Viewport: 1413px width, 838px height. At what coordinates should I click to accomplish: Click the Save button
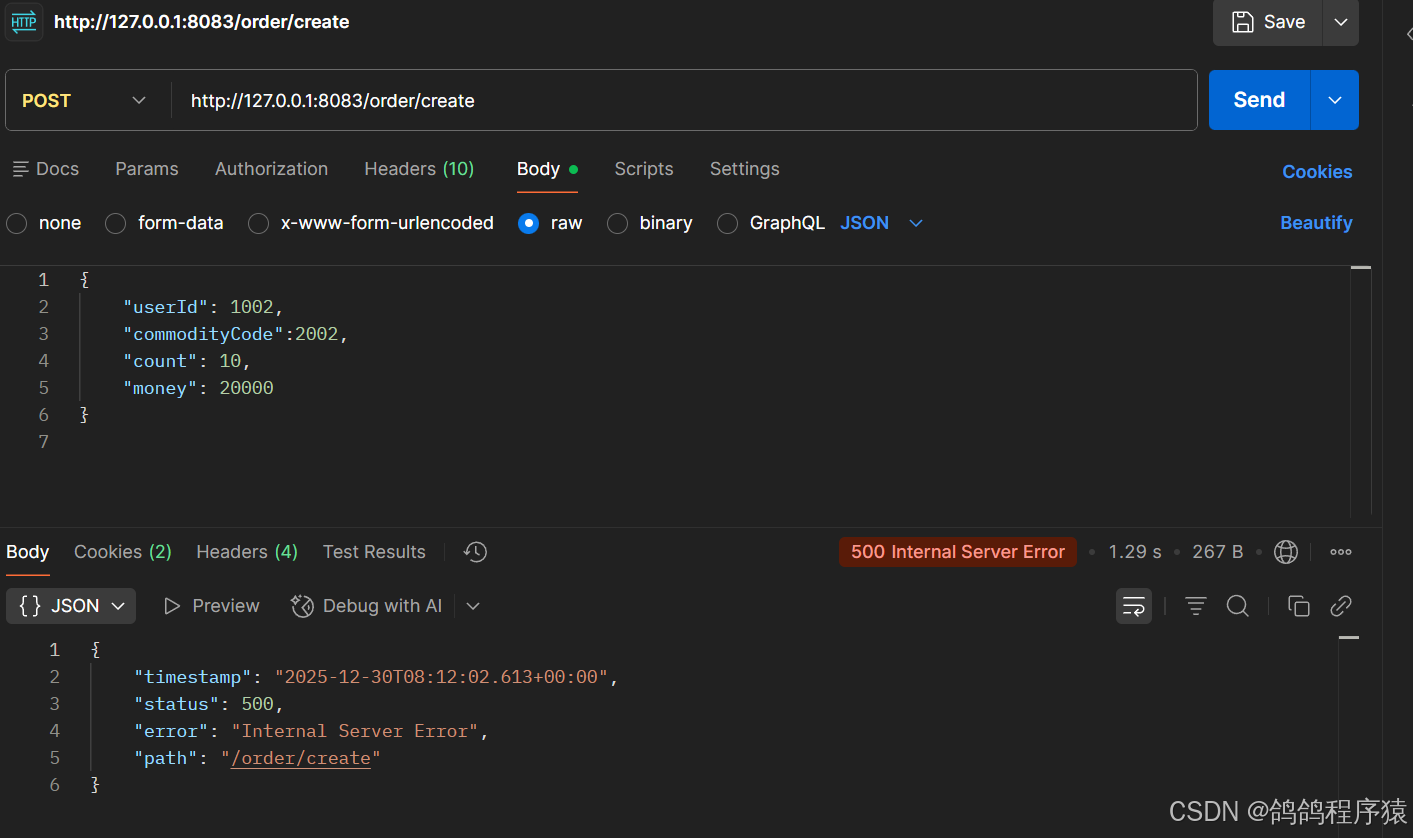click(x=1268, y=22)
